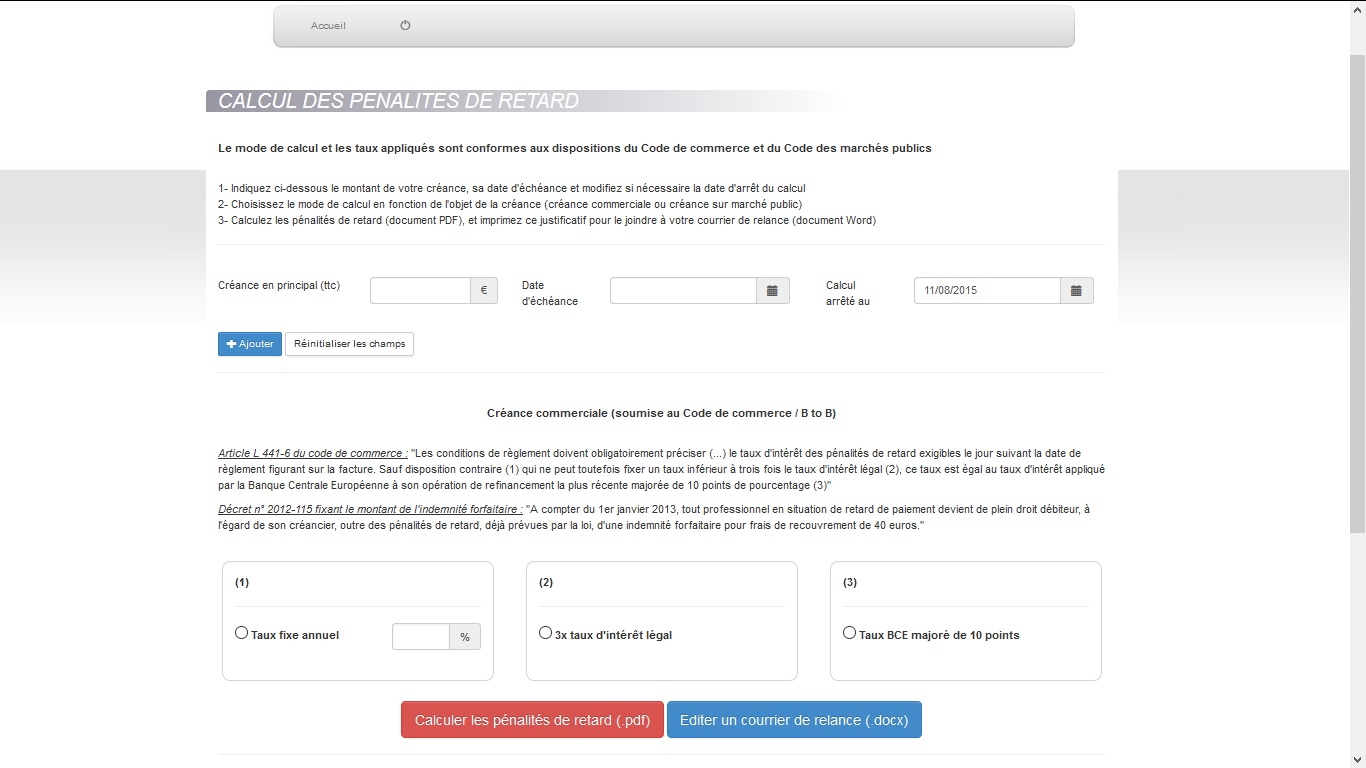Select Taux BCE majoré de 10 points
1366x768 pixels.
pos(849,633)
